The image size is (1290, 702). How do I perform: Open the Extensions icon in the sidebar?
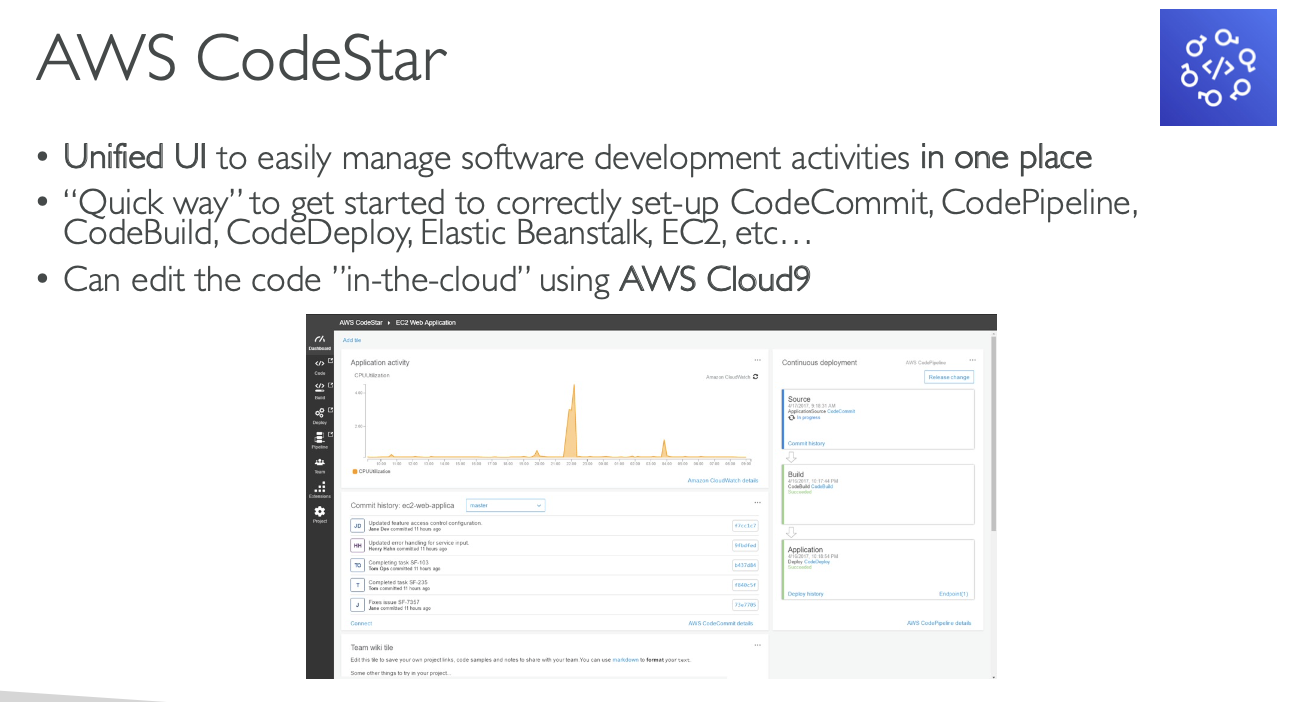point(319,489)
